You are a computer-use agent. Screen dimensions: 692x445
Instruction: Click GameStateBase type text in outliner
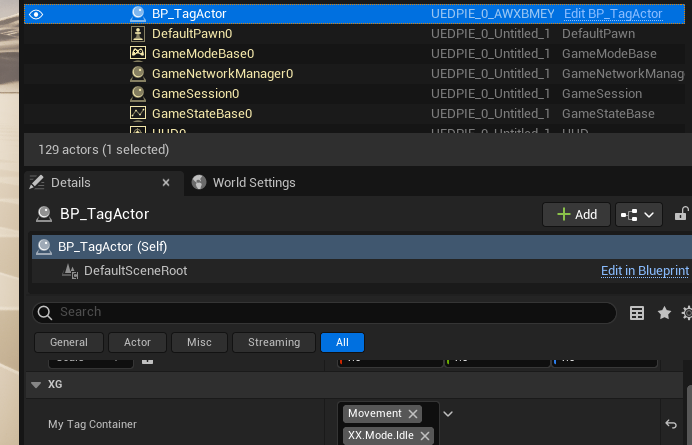pos(608,113)
